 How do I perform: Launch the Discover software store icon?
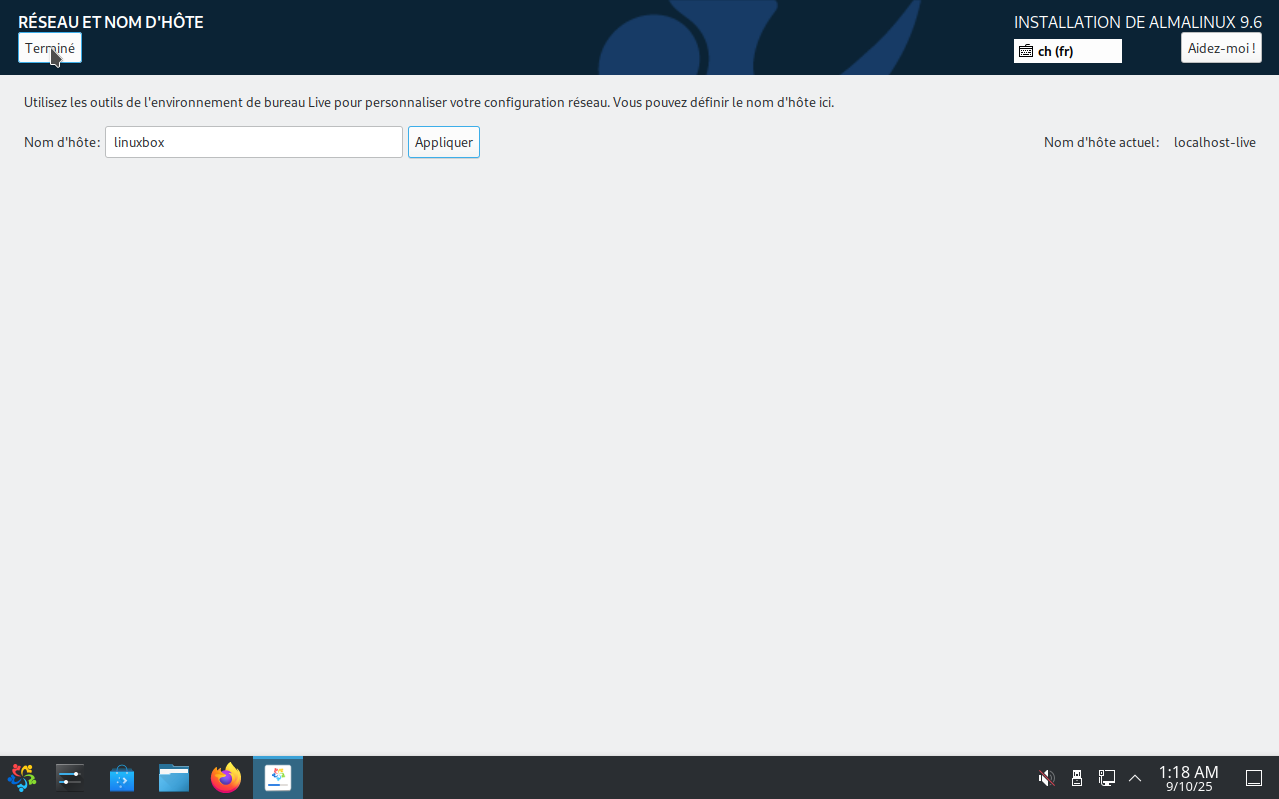tap(122, 777)
